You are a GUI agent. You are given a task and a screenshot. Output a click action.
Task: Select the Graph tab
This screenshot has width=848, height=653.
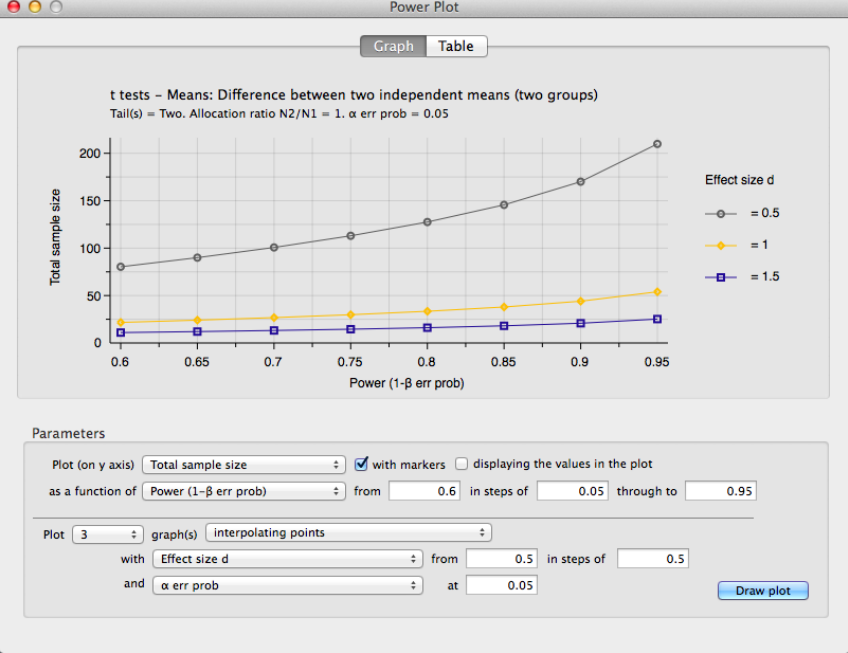point(394,47)
